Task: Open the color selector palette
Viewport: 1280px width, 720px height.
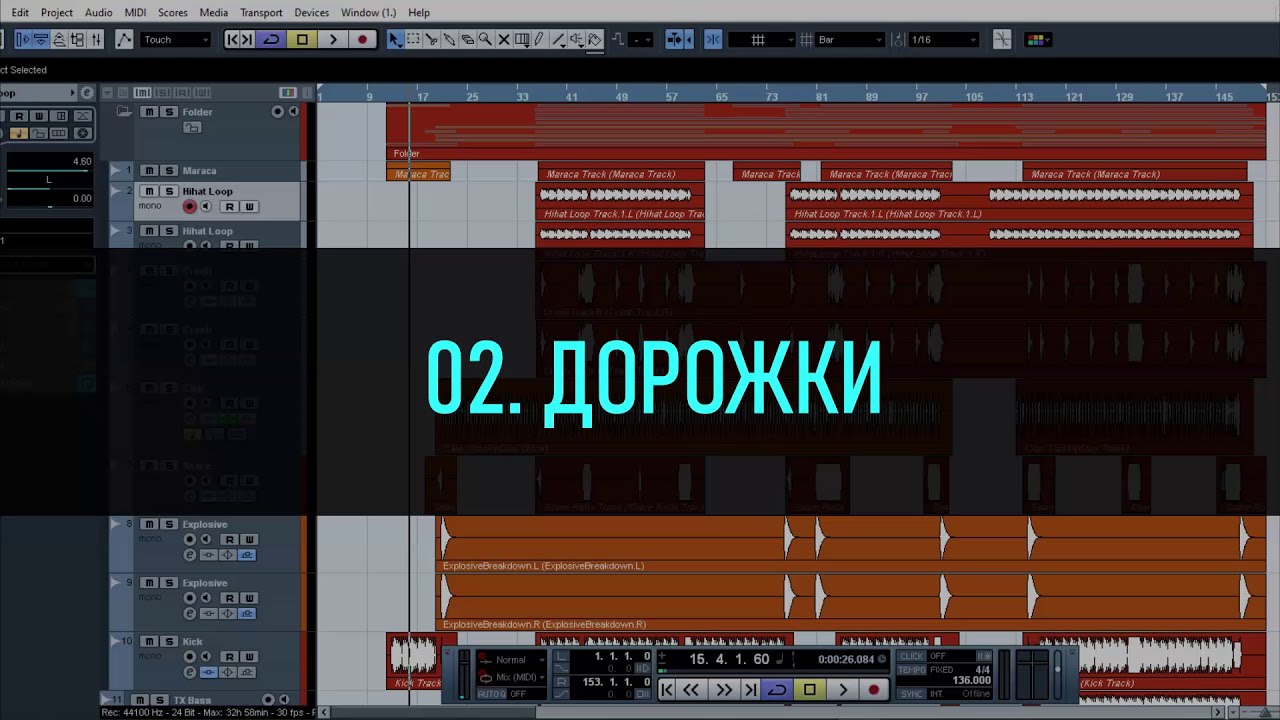Action: pos(1036,40)
